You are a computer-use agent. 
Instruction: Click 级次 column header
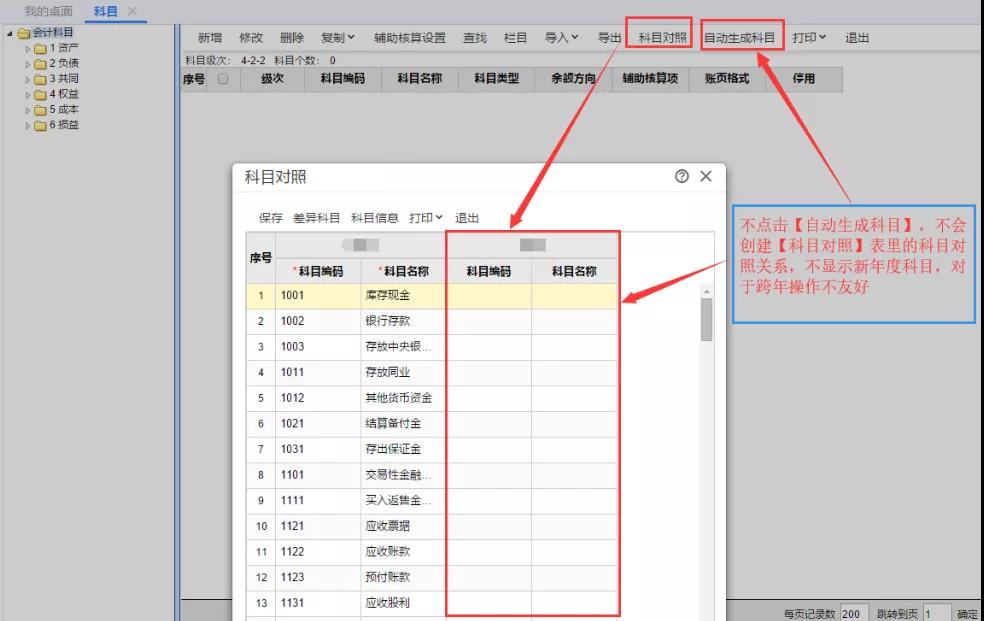(272, 78)
